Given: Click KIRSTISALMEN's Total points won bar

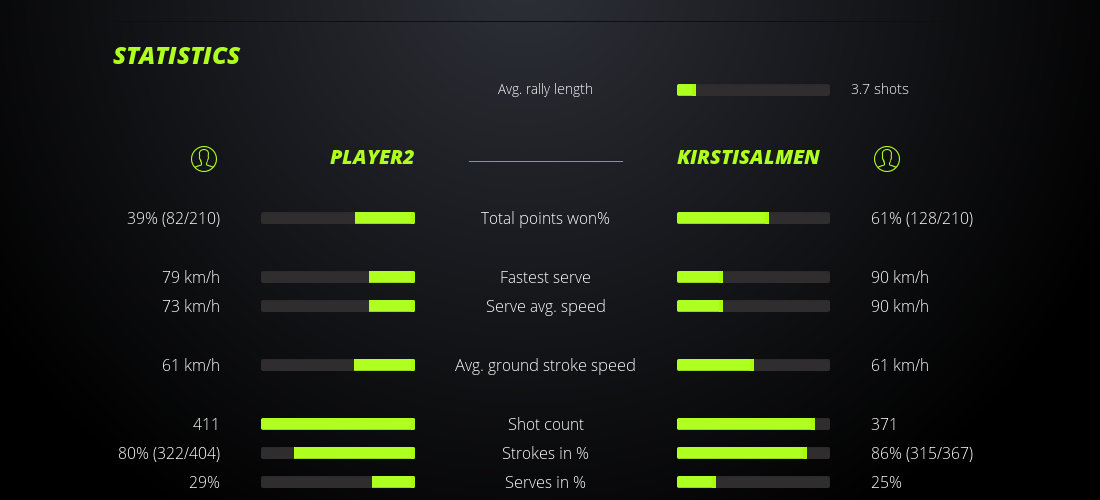Looking at the screenshot, I should [753, 218].
